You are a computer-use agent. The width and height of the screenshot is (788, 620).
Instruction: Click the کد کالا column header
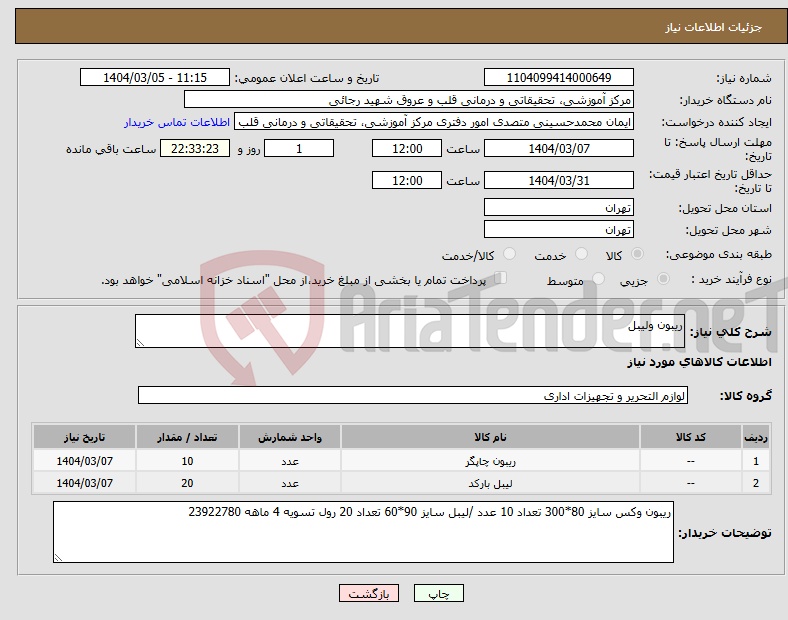tap(691, 437)
